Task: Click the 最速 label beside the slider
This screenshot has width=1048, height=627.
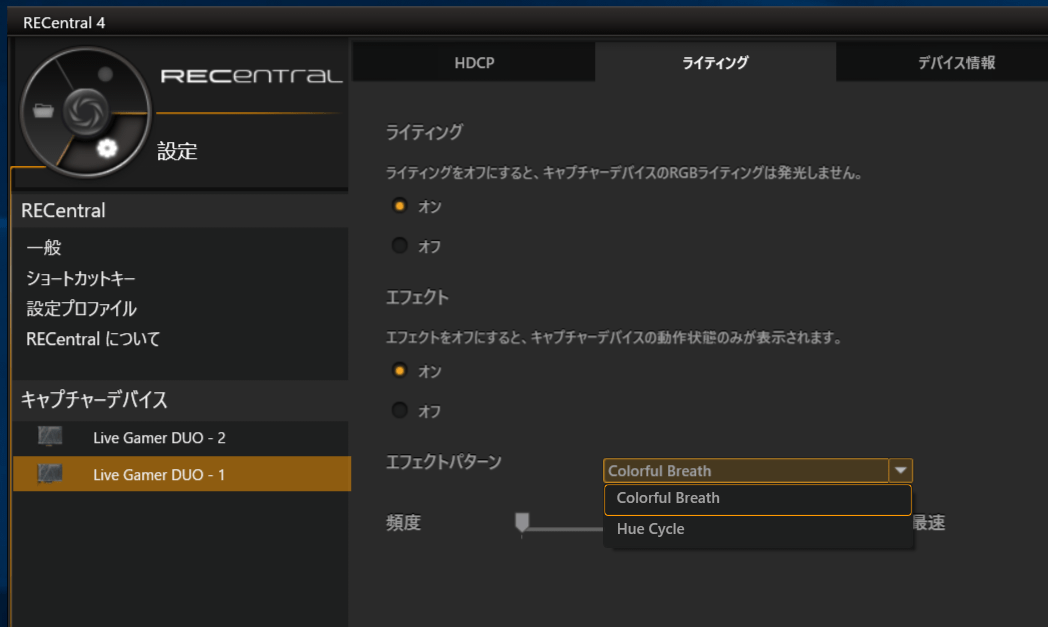Action: [929, 523]
